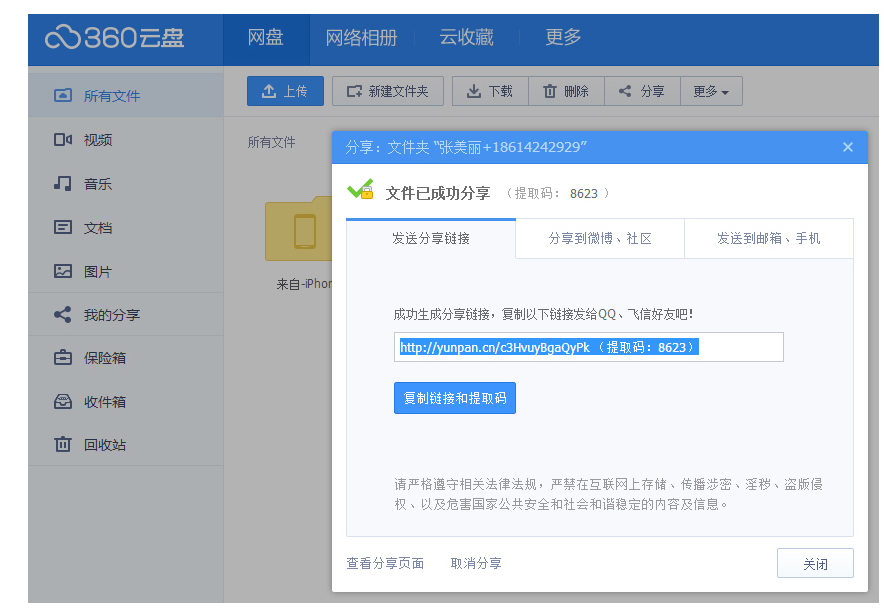884x610 pixels.
Task: Click the 取消分享 link
Action: pyautogui.click(x=476, y=564)
